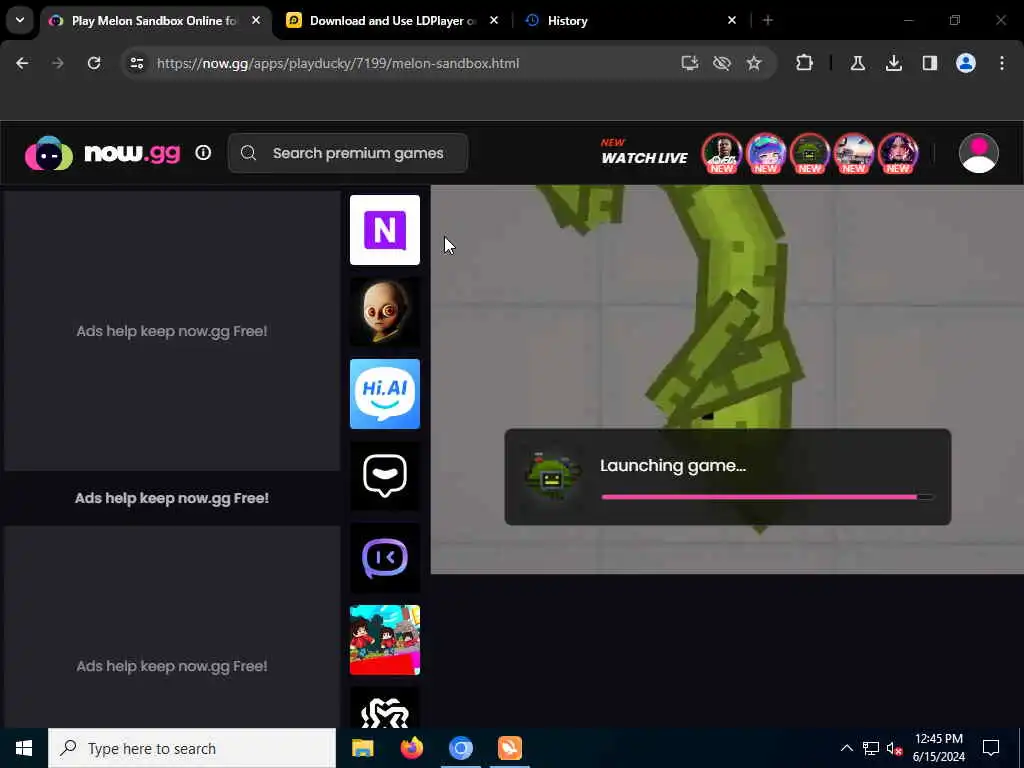This screenshot has height=768, width=1024.
Task: Open the purple N app icon
Action: click(x=385, y=230)
